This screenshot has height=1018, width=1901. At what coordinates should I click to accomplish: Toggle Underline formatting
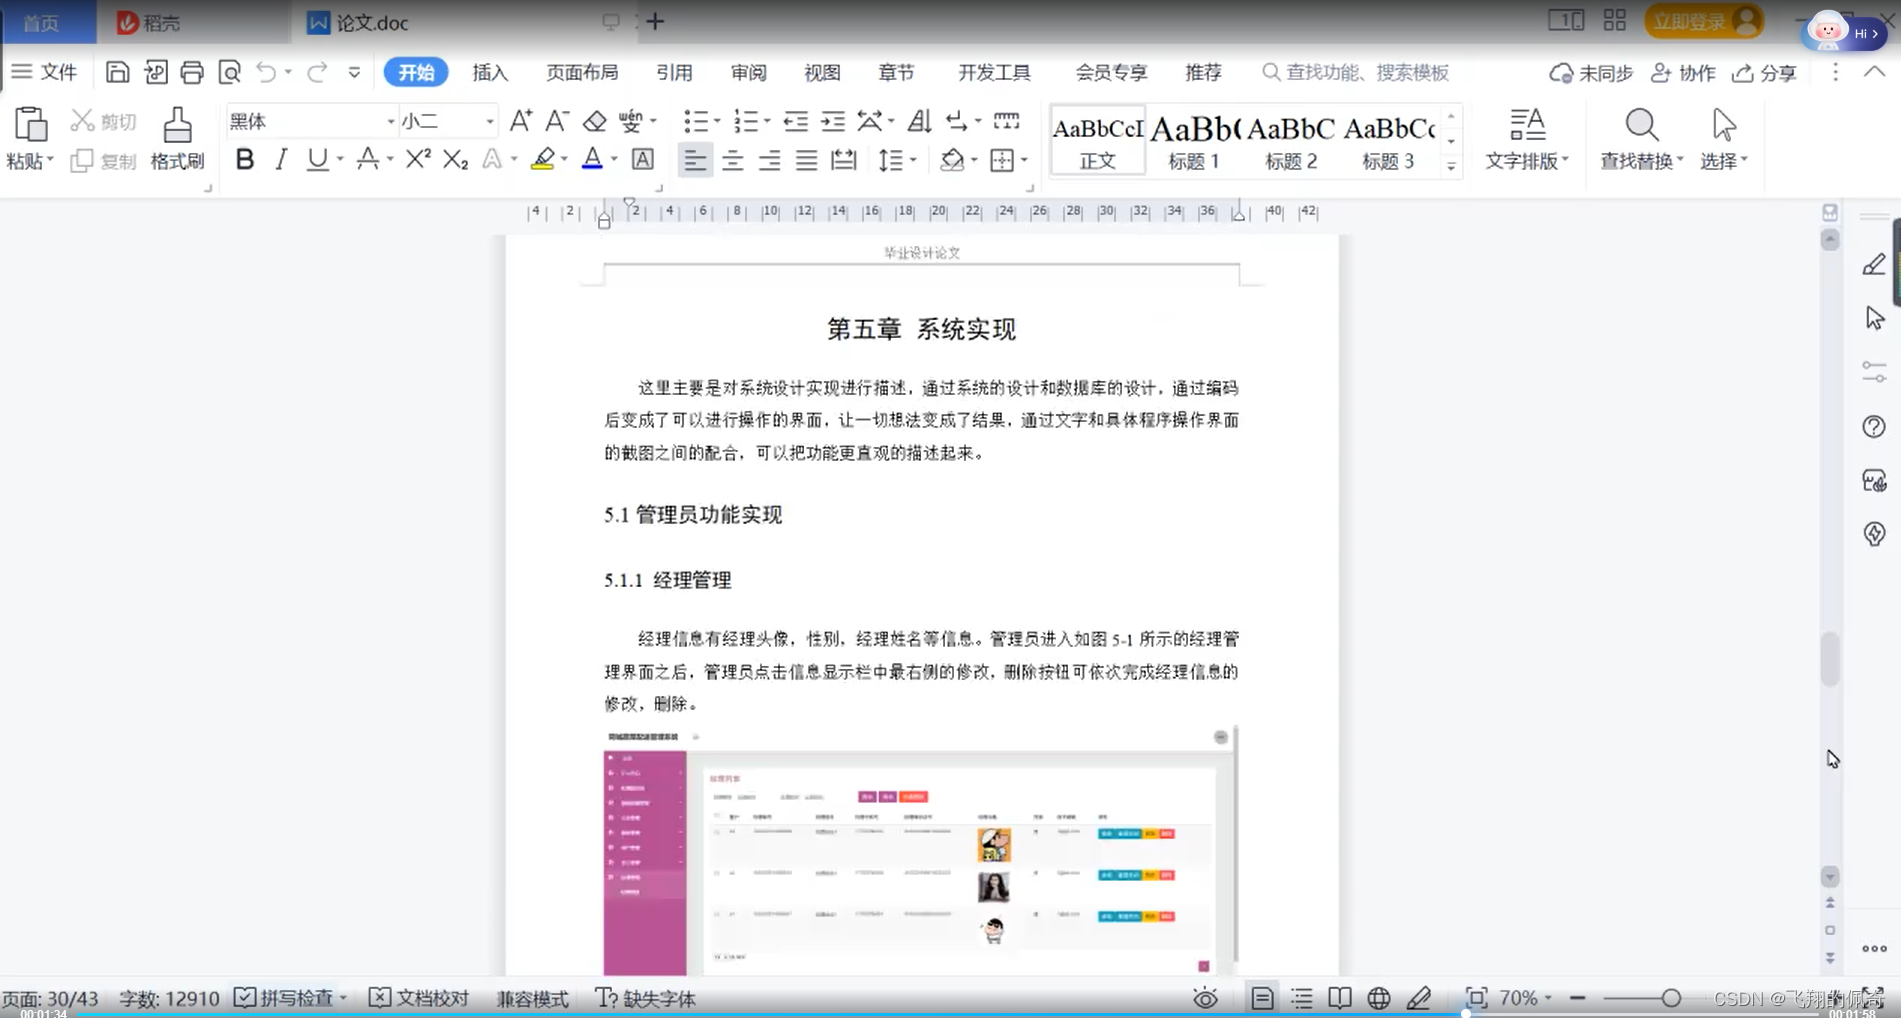click(x=317, y=159)
